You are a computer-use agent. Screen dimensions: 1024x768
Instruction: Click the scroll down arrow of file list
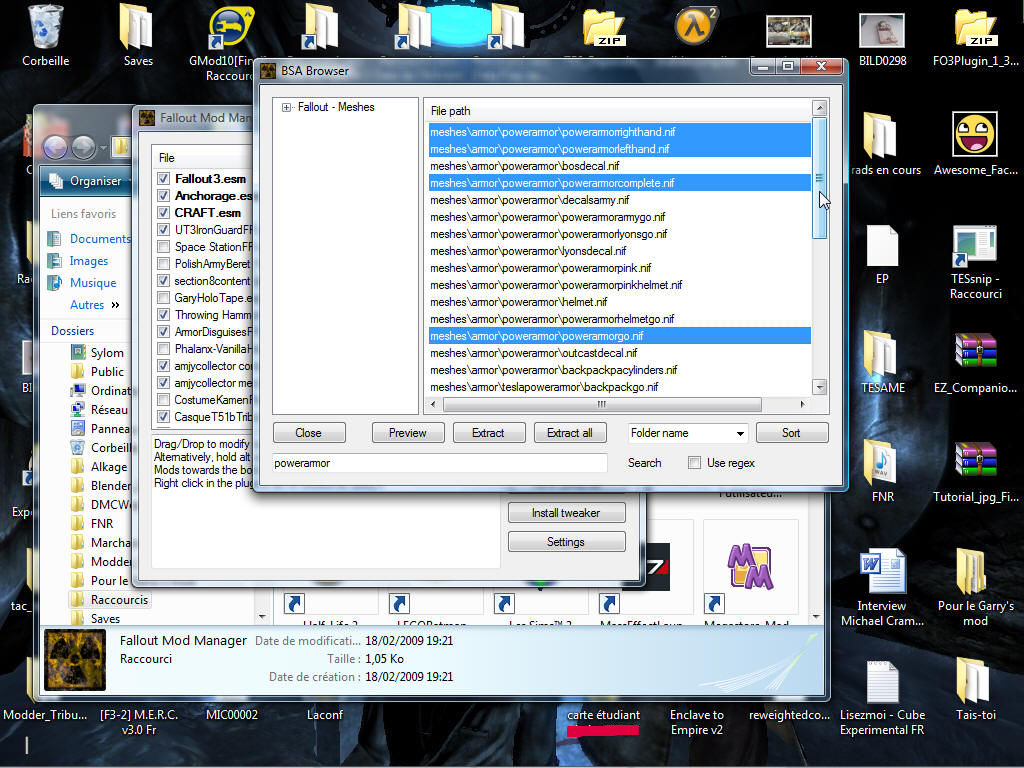[x=820, y=387]
